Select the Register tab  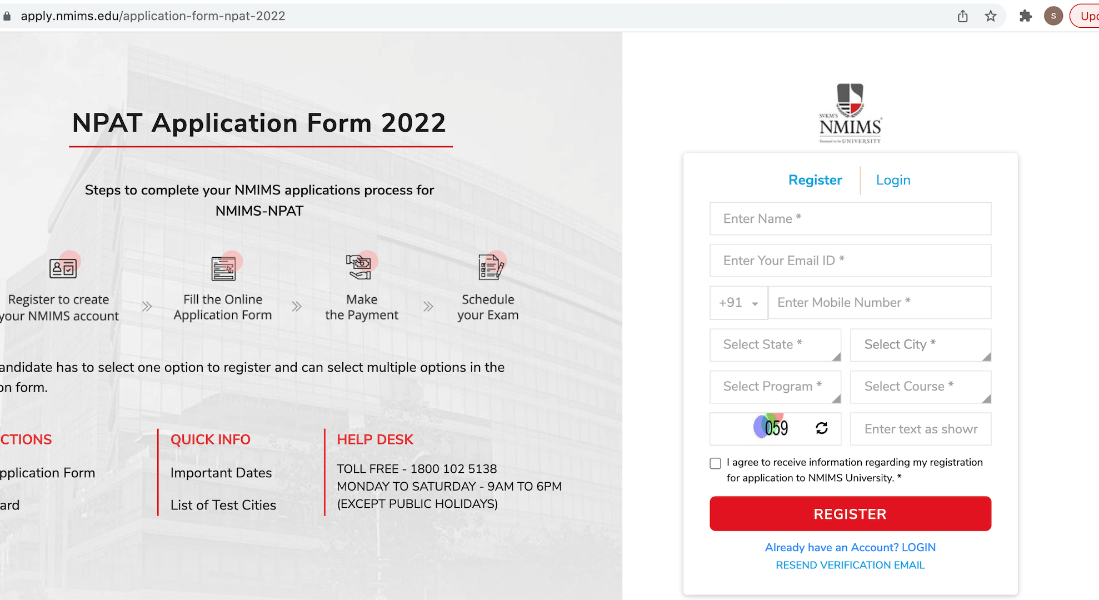point(815,180)
